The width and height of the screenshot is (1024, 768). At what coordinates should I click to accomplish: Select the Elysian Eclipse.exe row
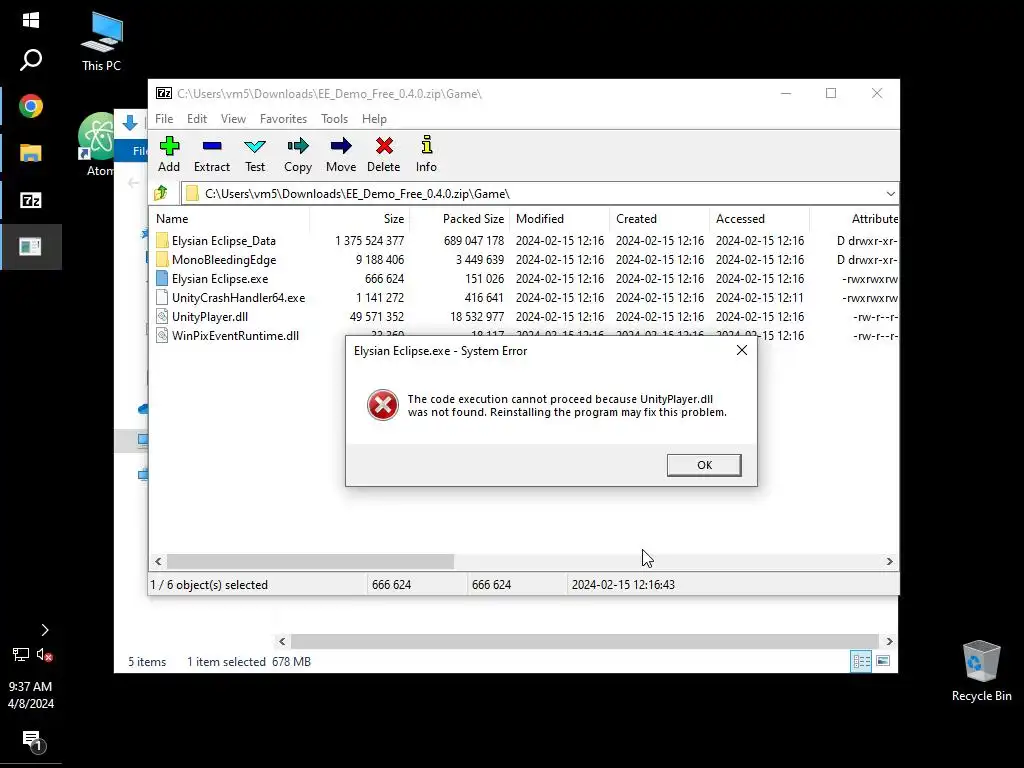[x=524, y=278]
